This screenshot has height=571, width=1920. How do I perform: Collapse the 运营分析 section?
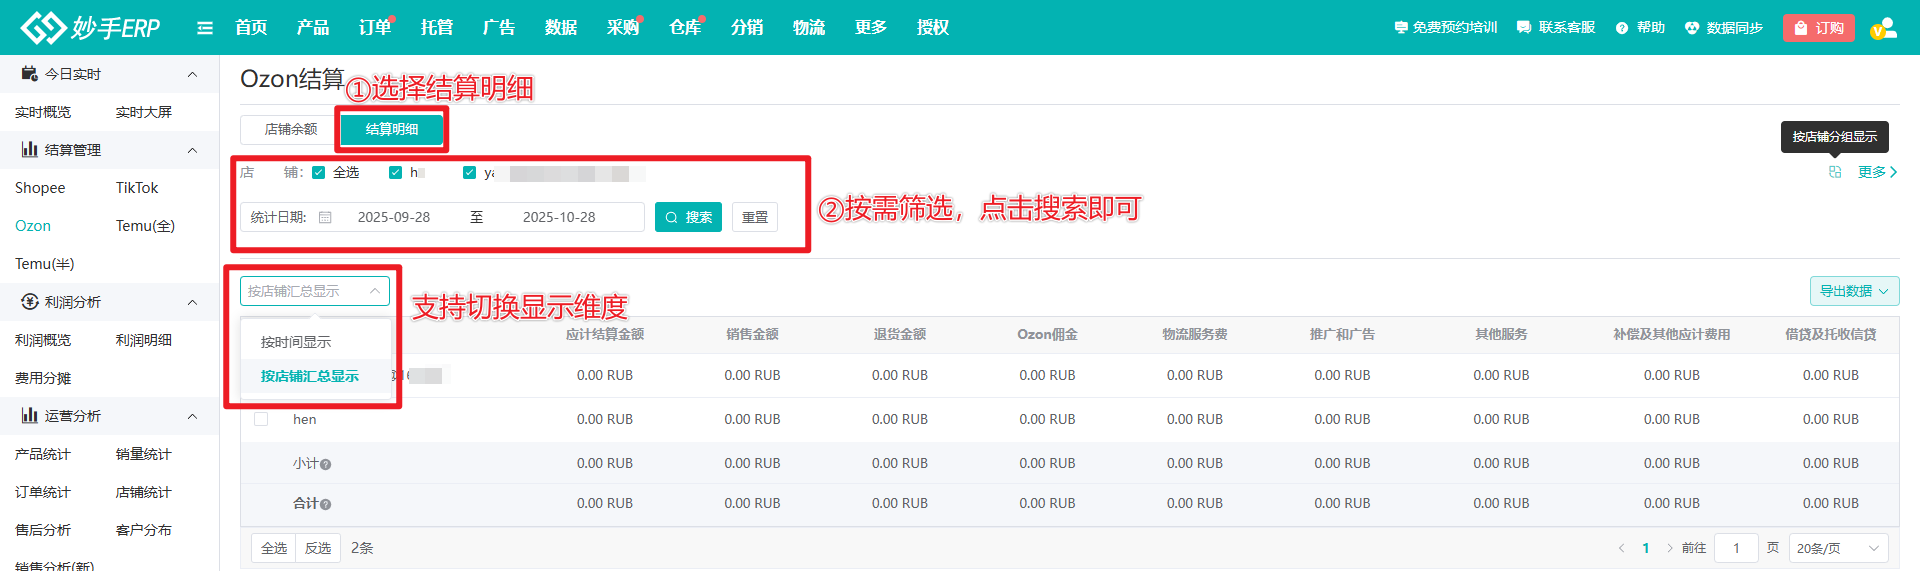[x=193, y=416]
